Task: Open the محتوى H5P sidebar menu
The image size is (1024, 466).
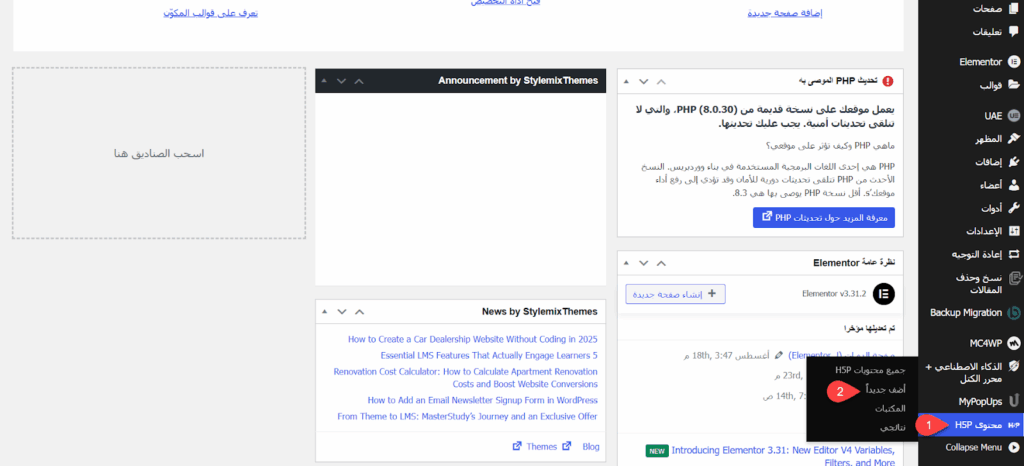Action: 971,425
